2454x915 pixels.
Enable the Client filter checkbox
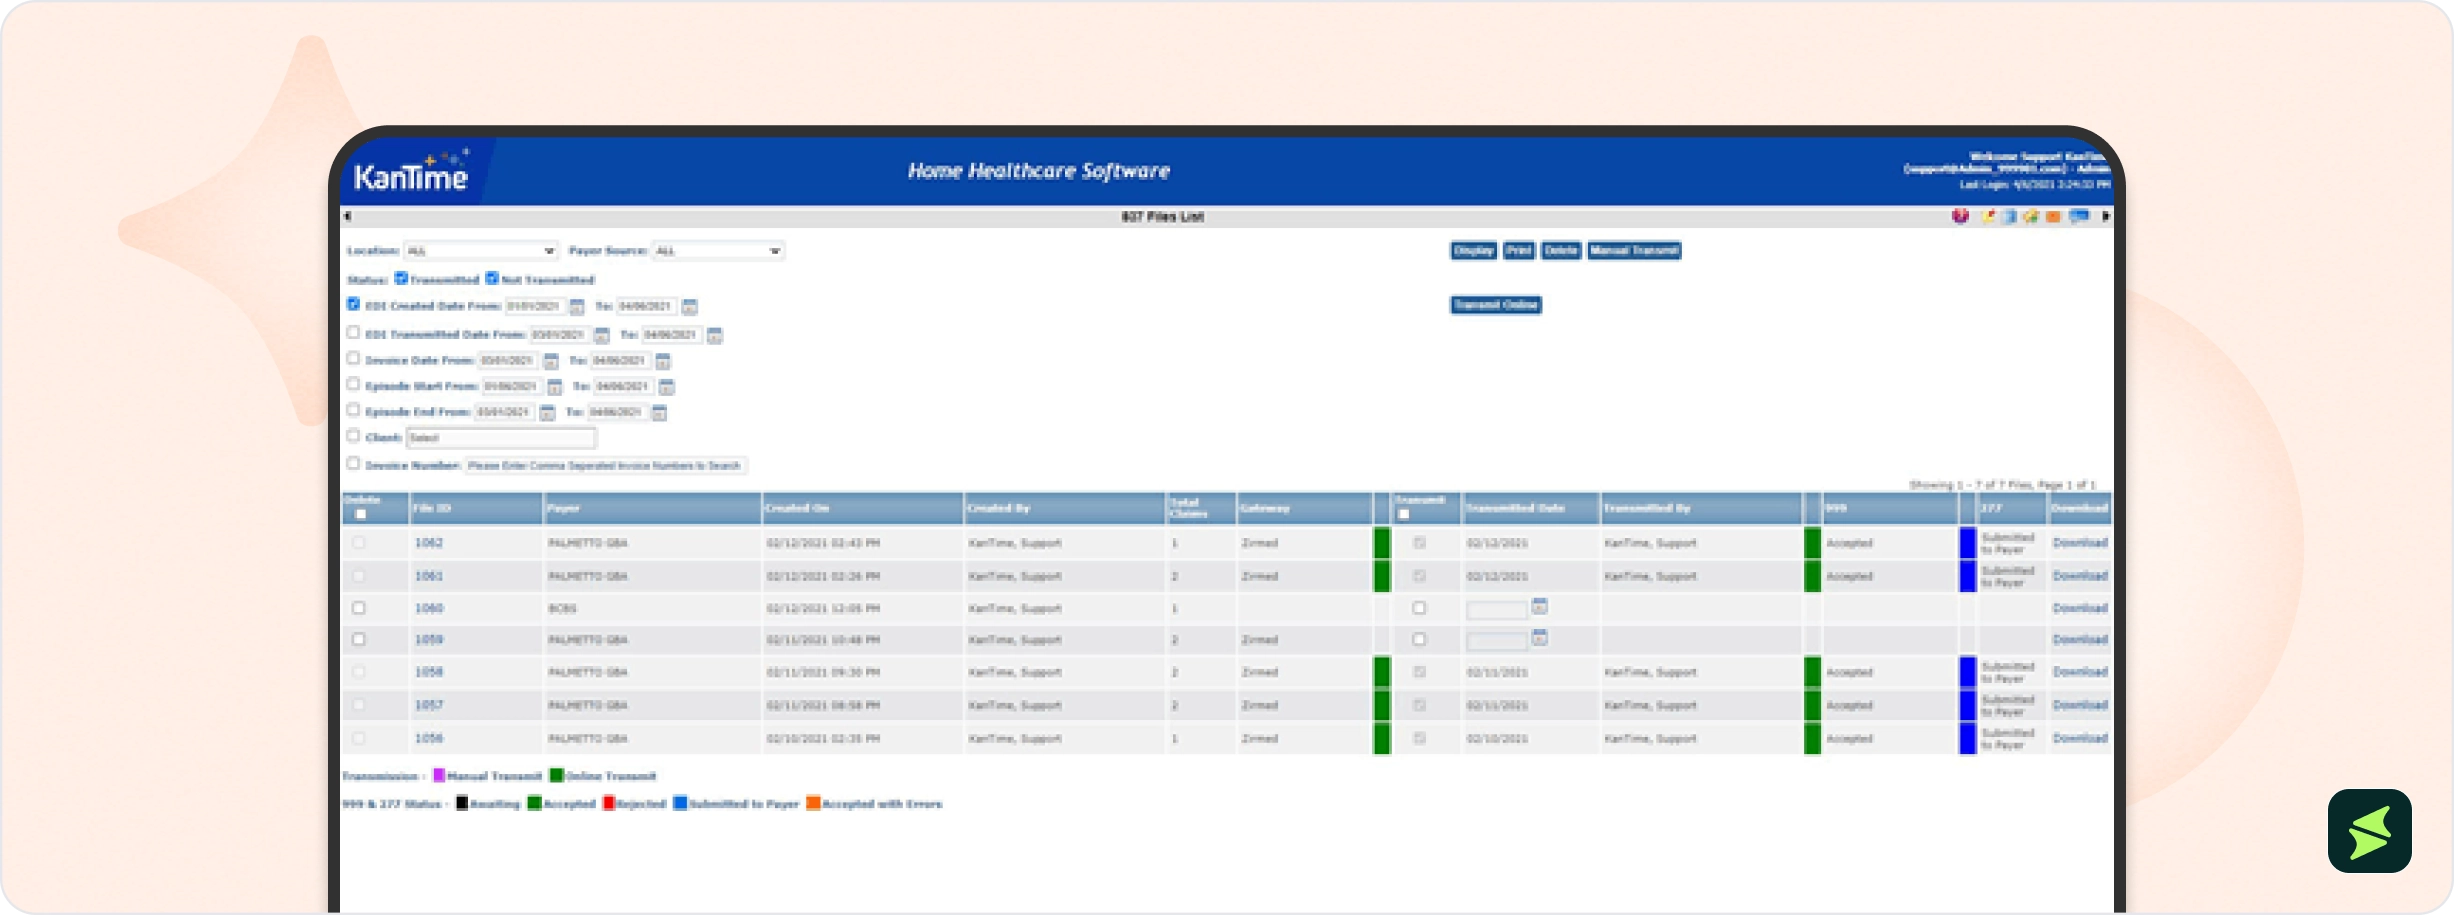(x=353, y=436)
